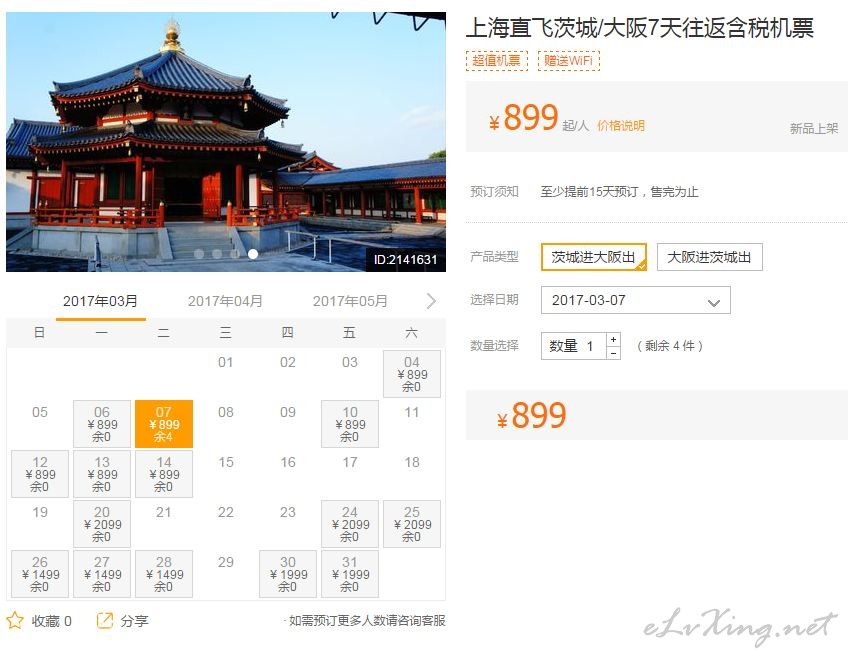Go to next months with right chevron arrow
Image resolution: width=848 pixels, height=660 pixels.
[431, 301]
